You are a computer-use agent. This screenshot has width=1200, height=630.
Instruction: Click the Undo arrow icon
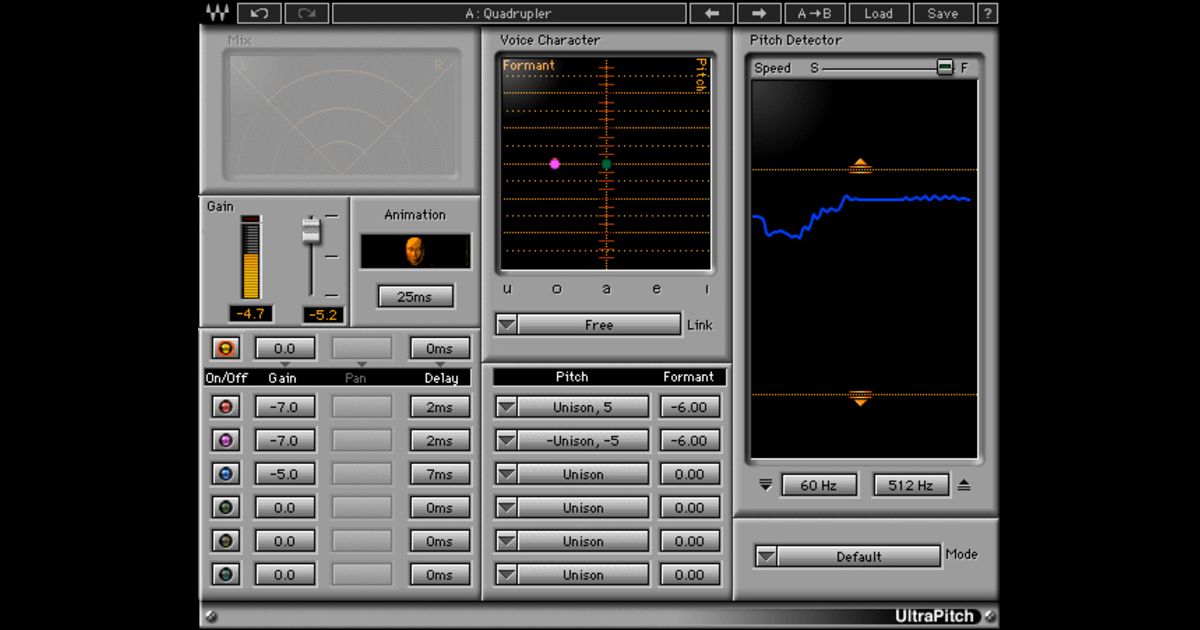259,13
